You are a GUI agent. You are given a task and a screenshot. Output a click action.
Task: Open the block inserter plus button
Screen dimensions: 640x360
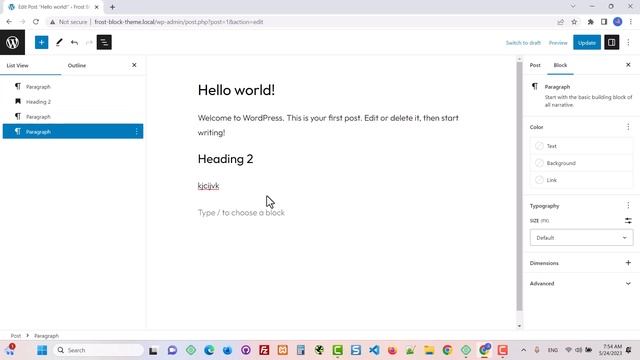pyautogui.click(x=41, y=42)
